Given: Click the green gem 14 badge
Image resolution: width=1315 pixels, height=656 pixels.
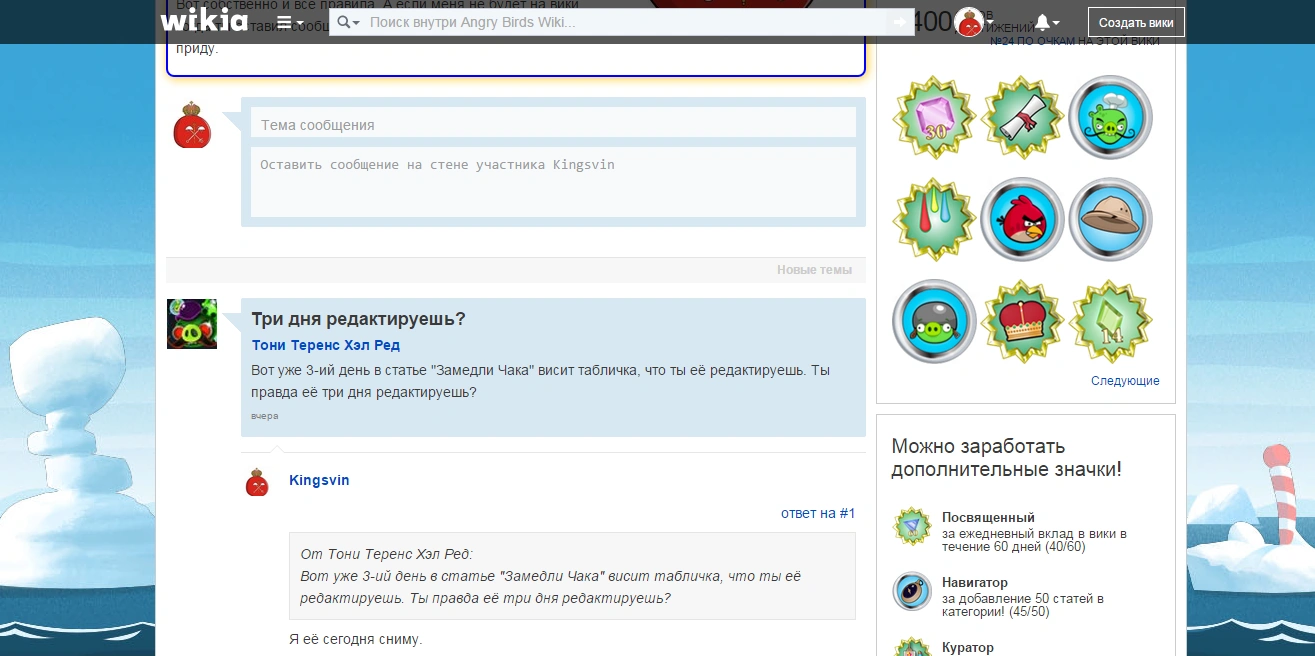Looking at the screenshot, I should (x=1111, y=321).
